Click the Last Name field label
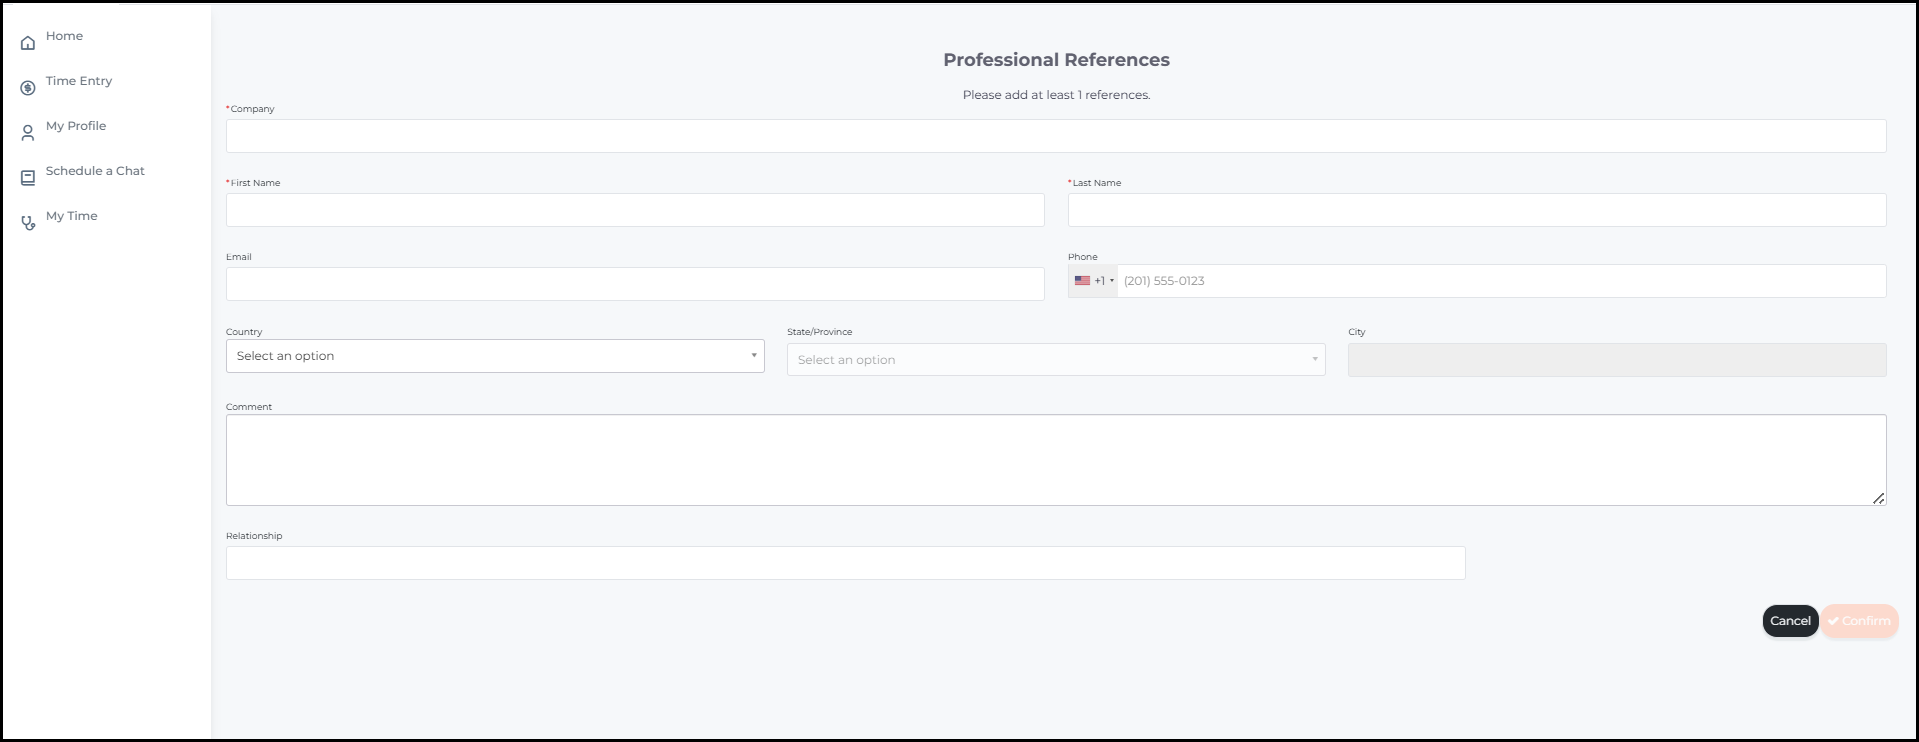This screenshot has height=742, width=1919. click(x=1096, y=183)
